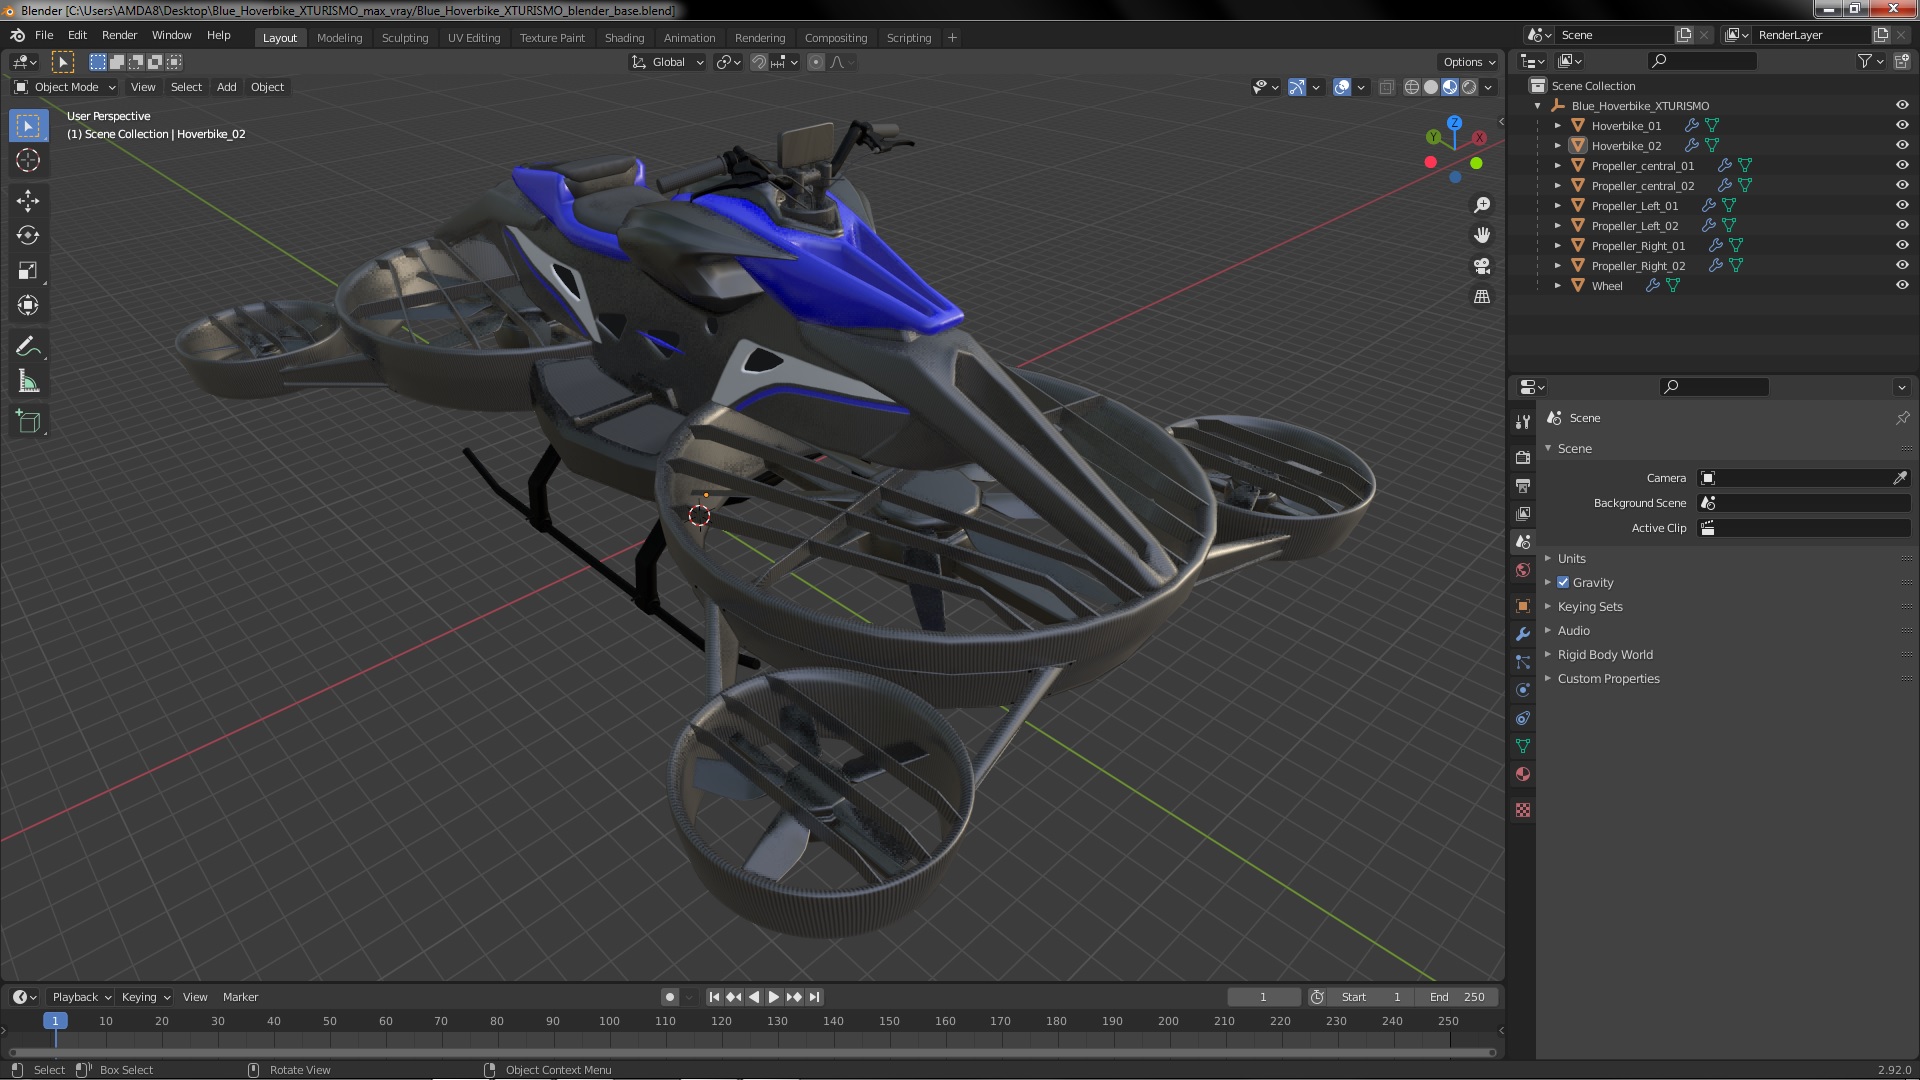
Task: Toggle the Gravity checkbox
Action: pos(1563,582)
